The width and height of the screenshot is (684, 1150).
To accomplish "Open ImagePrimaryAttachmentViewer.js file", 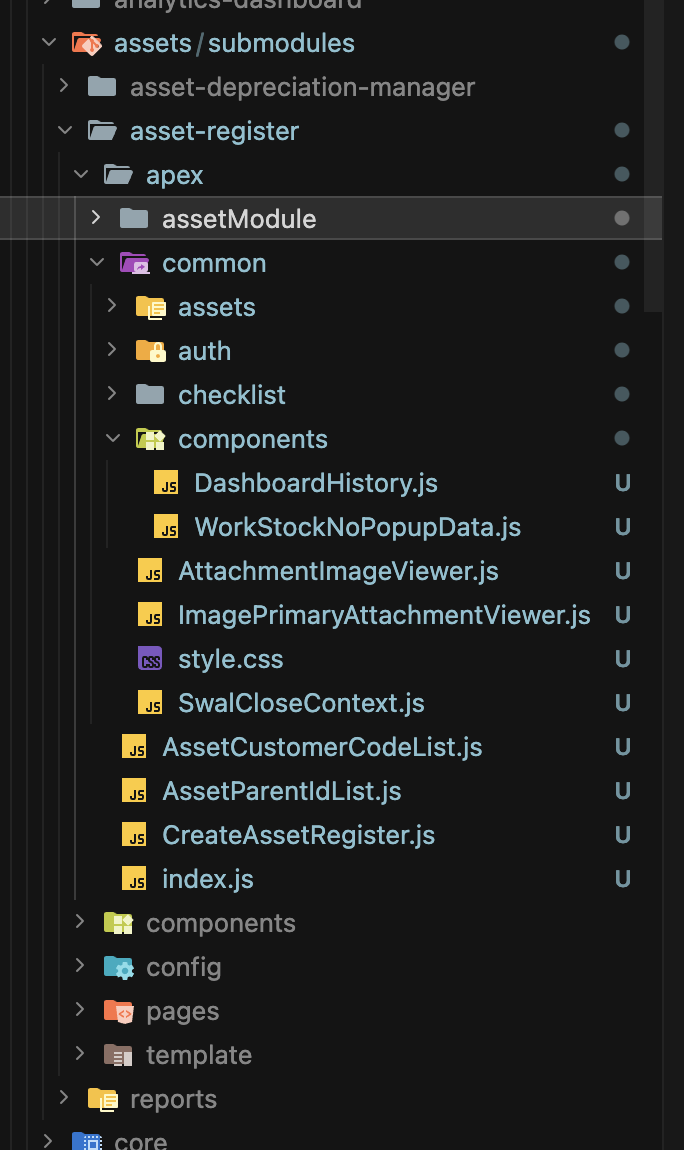I will [384, 615].
